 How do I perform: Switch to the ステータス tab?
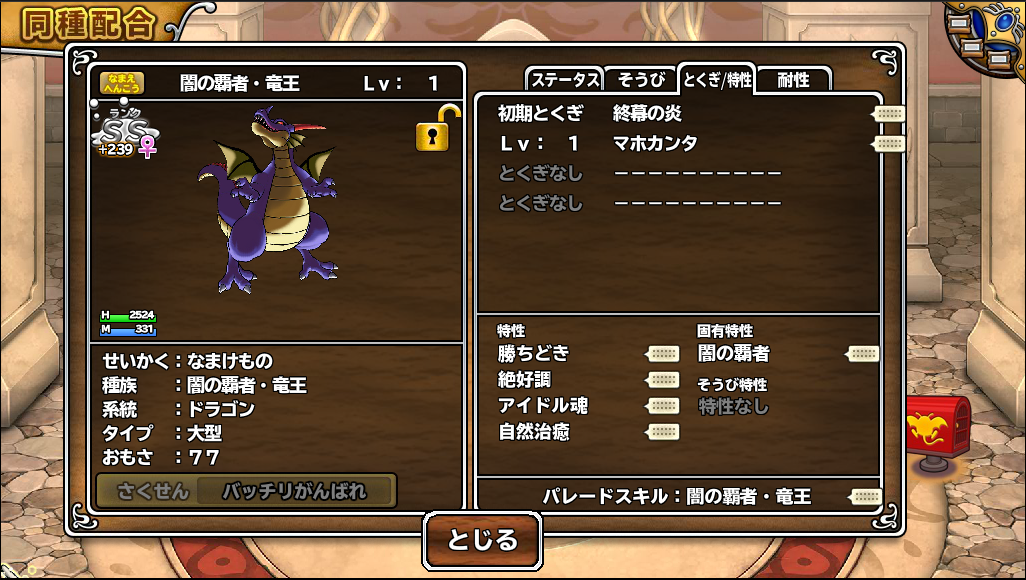pyautogui.click(x=565, y=80)
